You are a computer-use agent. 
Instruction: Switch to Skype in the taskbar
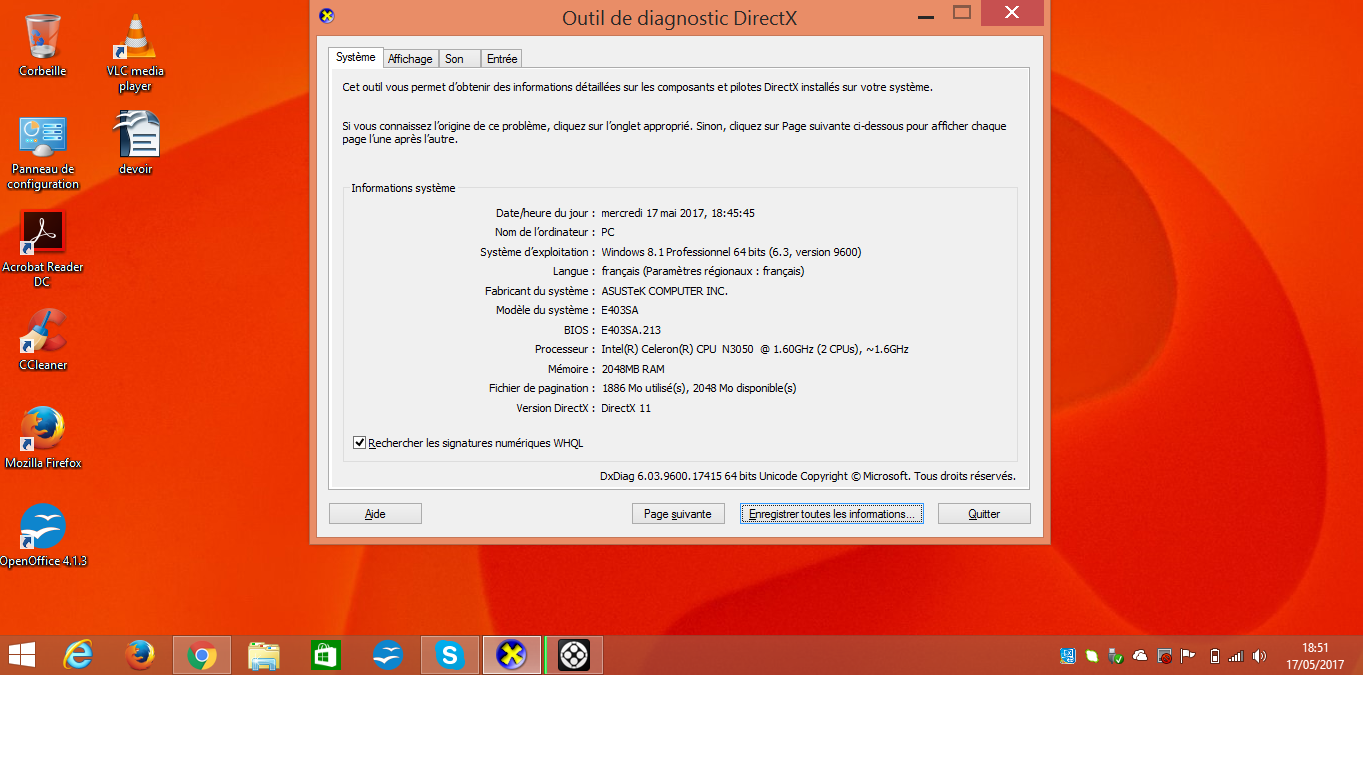pos(450,655)
